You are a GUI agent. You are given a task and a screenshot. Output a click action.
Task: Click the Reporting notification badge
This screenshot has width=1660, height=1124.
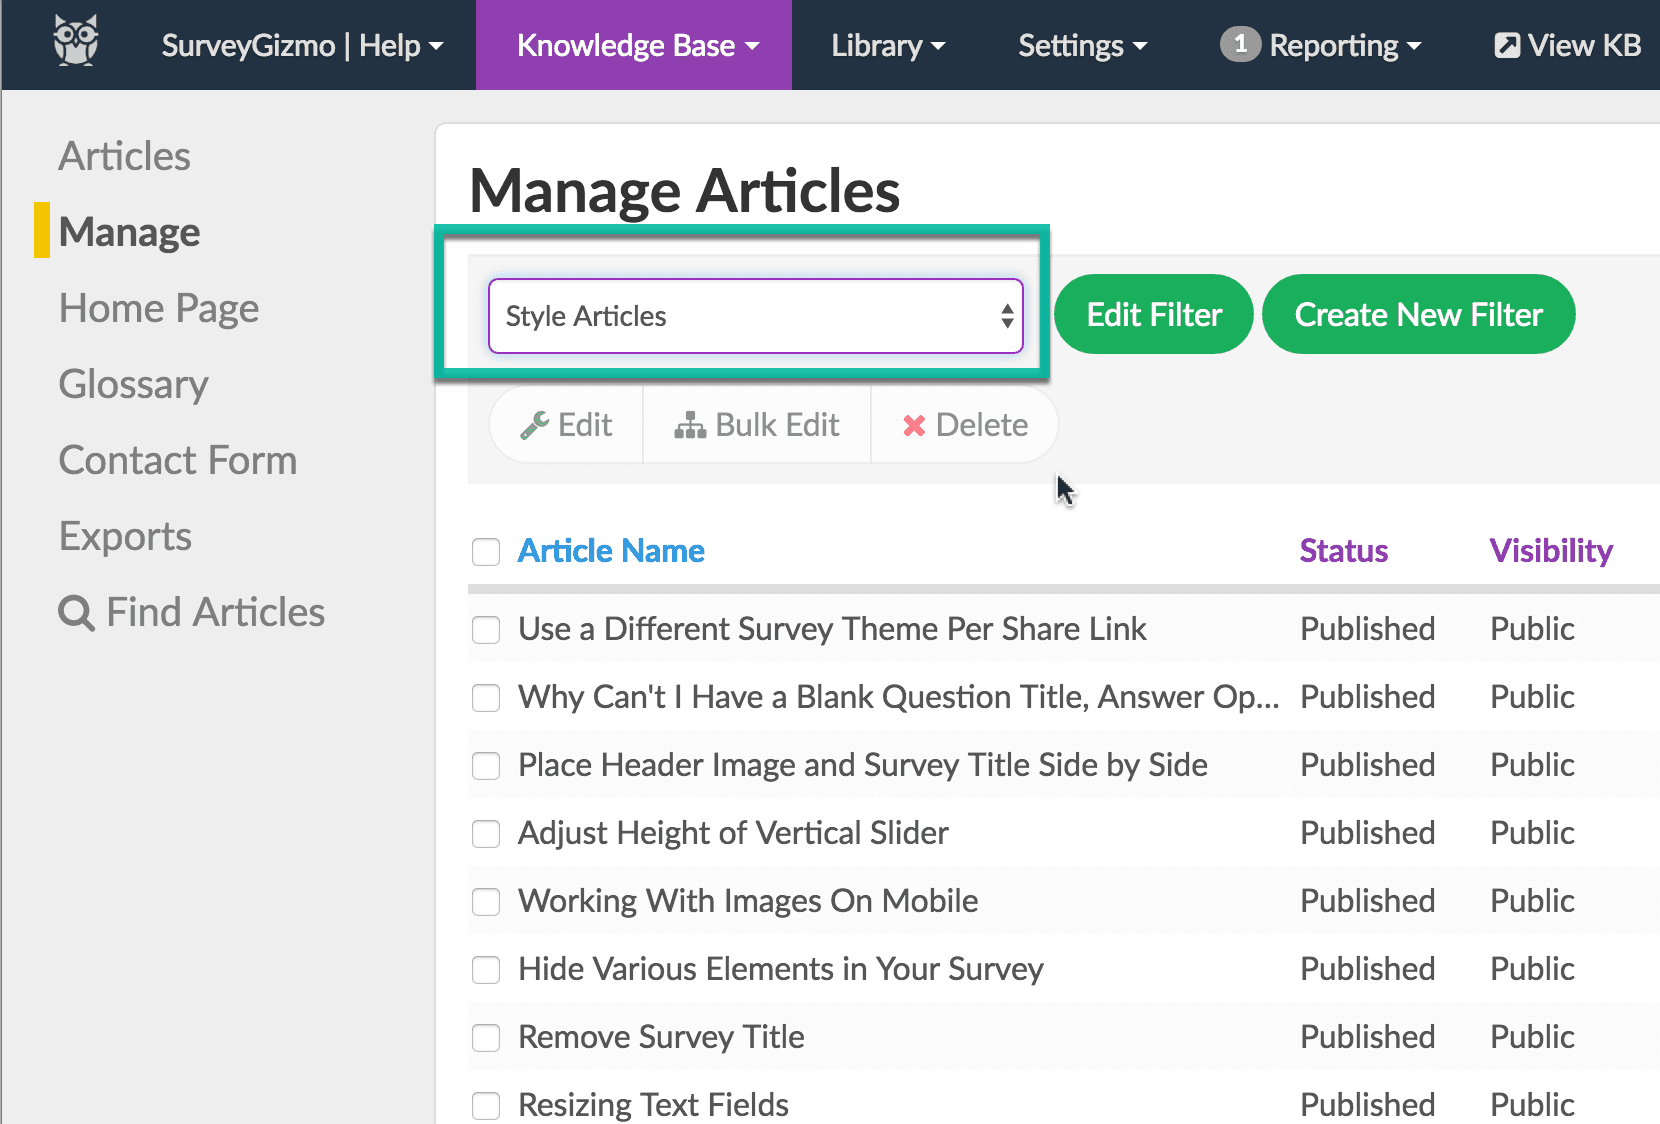(x=1240, y=44)
